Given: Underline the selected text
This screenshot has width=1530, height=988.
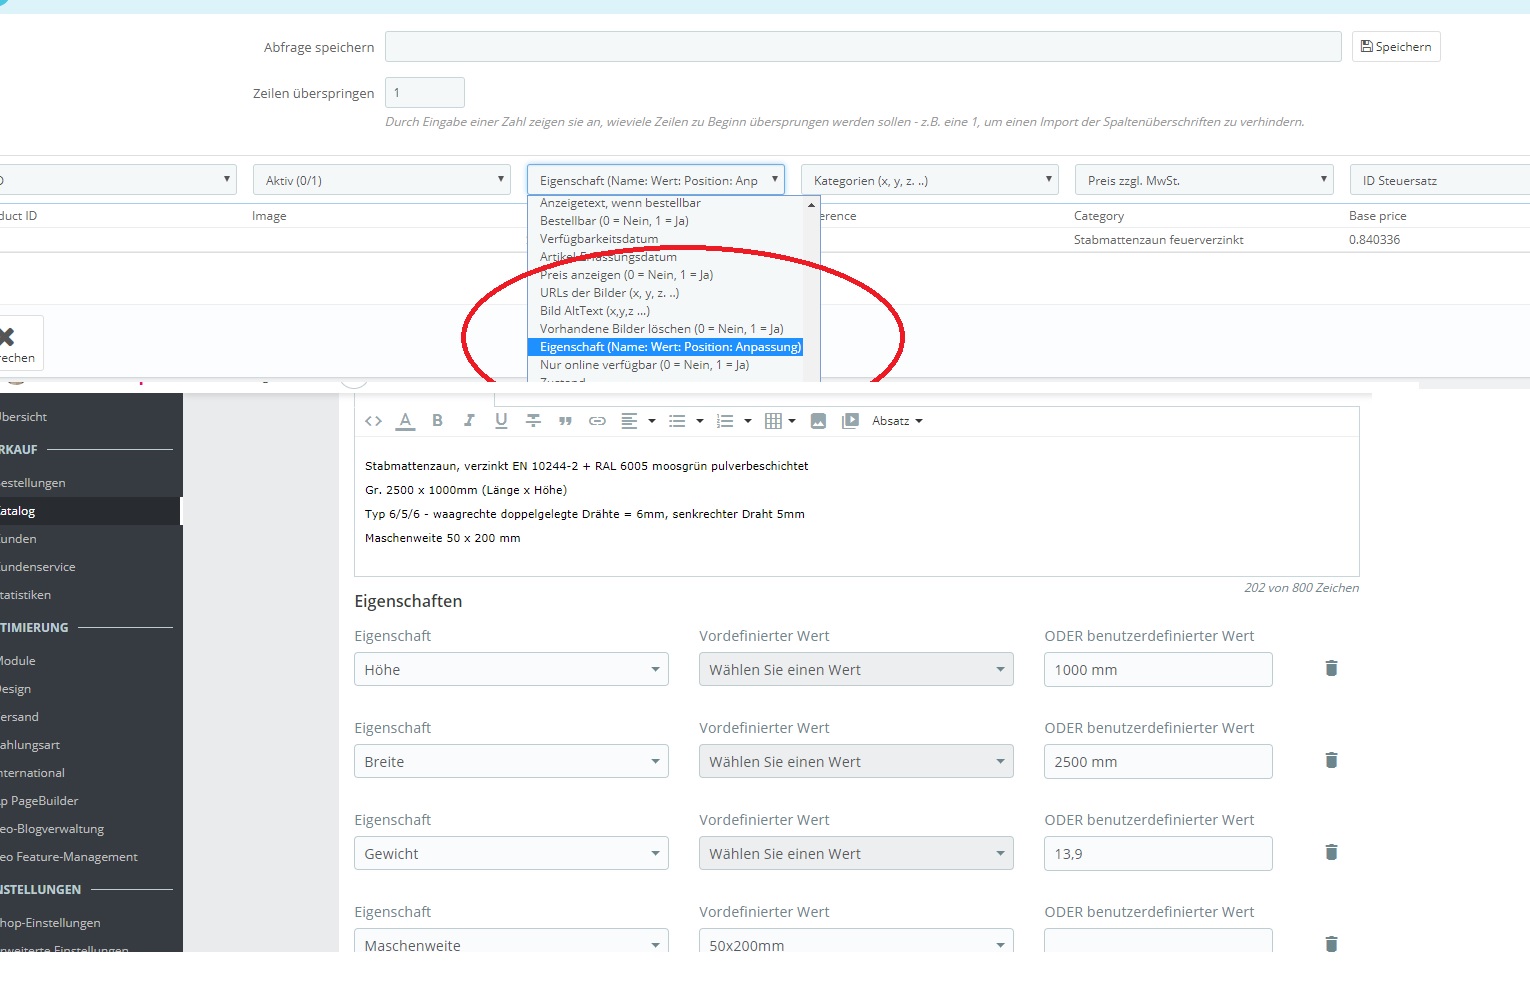Looking at the screenshot, I should [501, 421].
